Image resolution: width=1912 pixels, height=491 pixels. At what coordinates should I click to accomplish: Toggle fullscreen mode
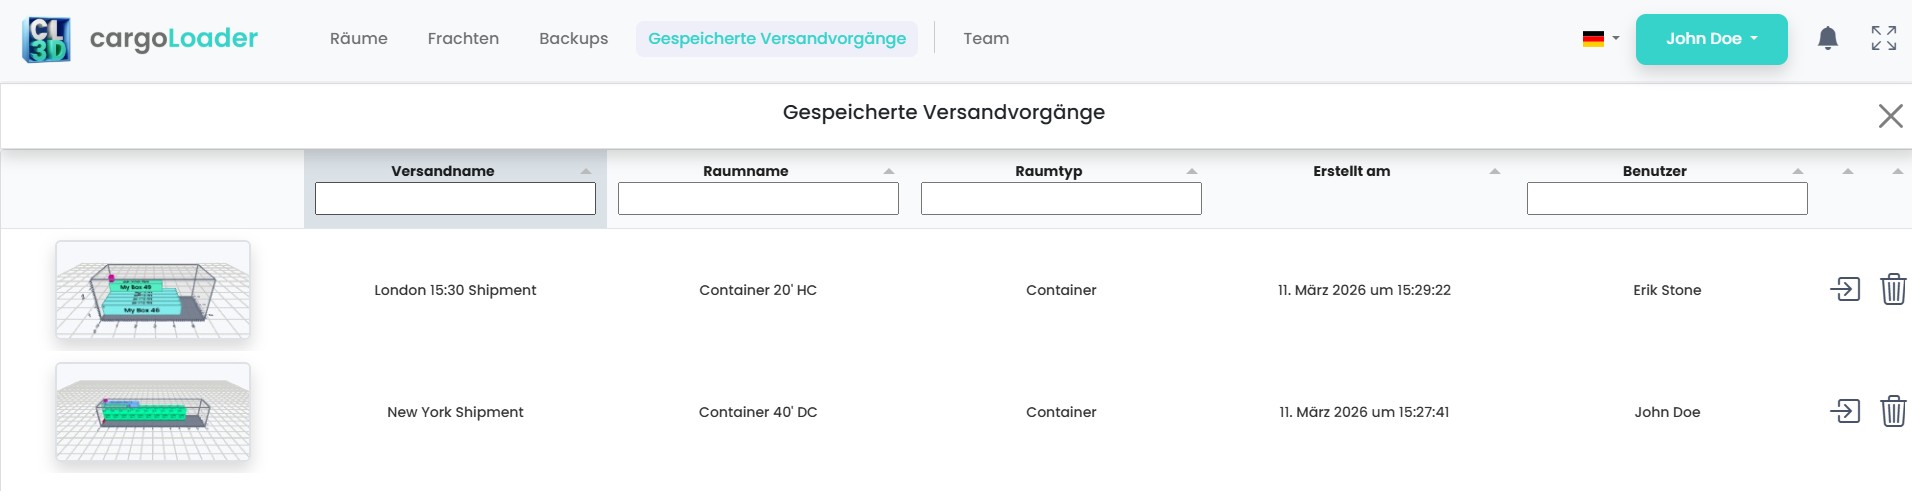click(x=1883, y=39)
